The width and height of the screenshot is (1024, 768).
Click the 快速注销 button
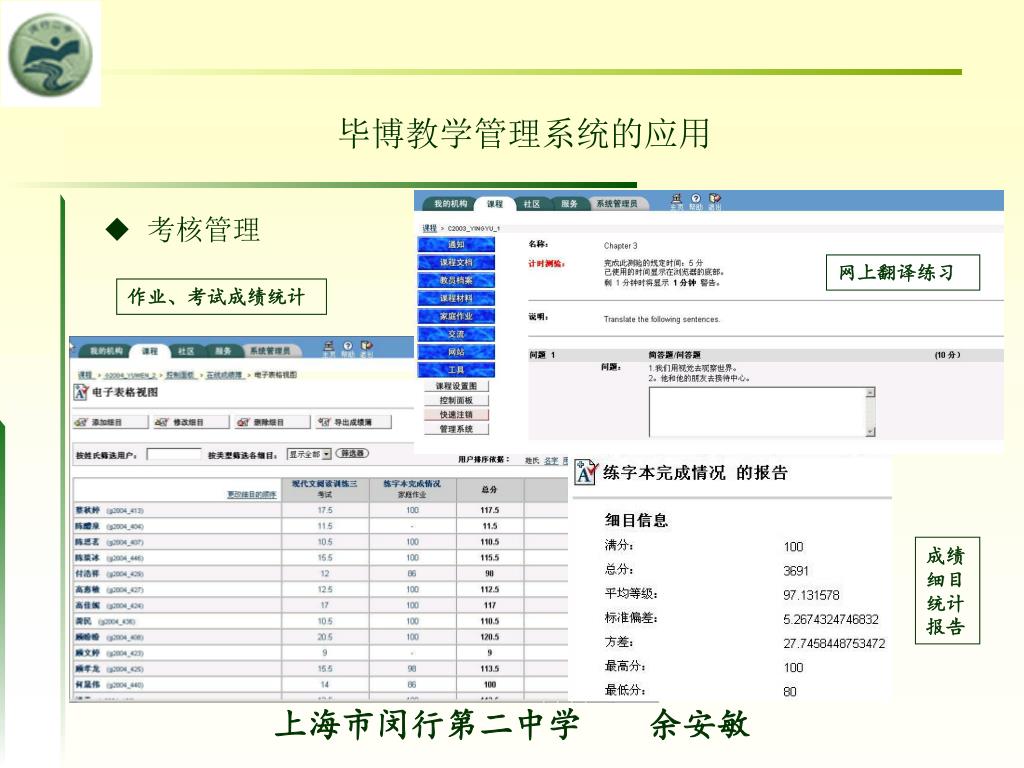tap(456, 415)
